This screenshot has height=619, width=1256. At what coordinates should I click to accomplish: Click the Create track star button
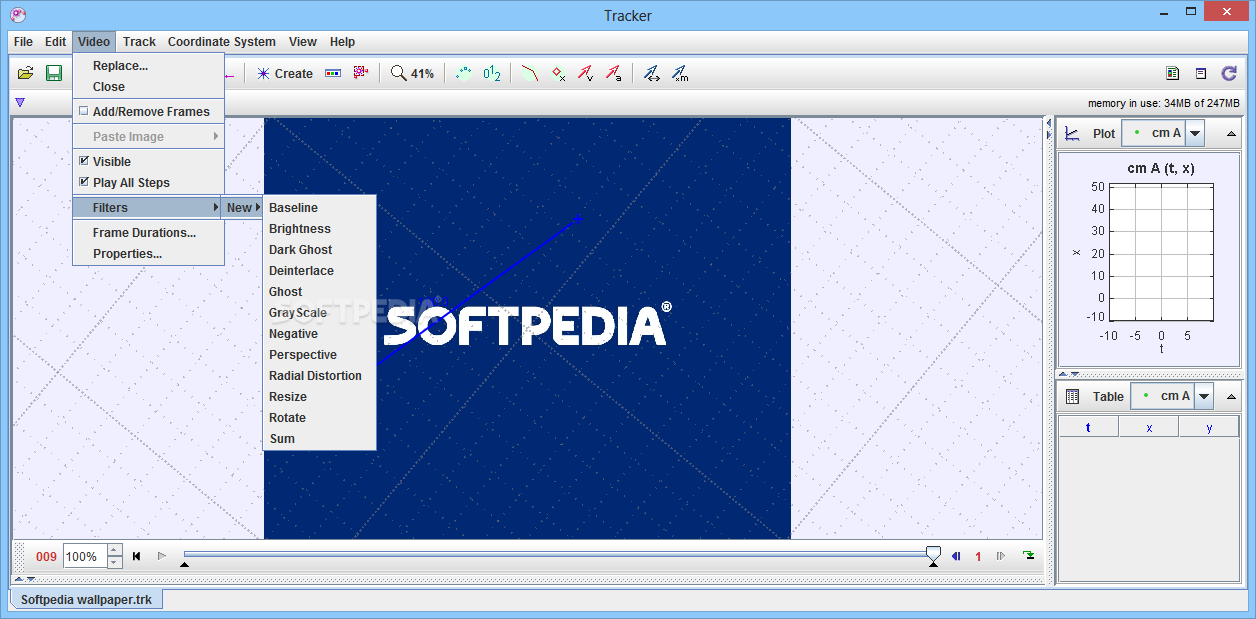point(285,73)
